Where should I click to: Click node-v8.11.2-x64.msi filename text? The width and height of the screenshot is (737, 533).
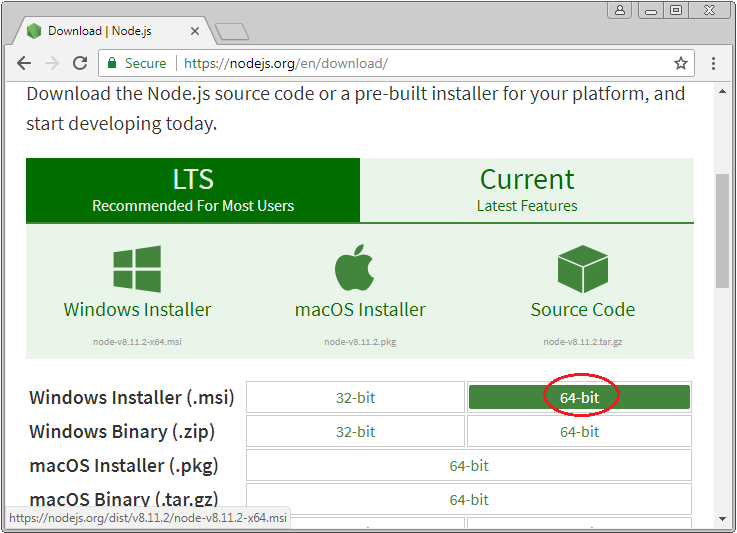(x=137, y=342)
